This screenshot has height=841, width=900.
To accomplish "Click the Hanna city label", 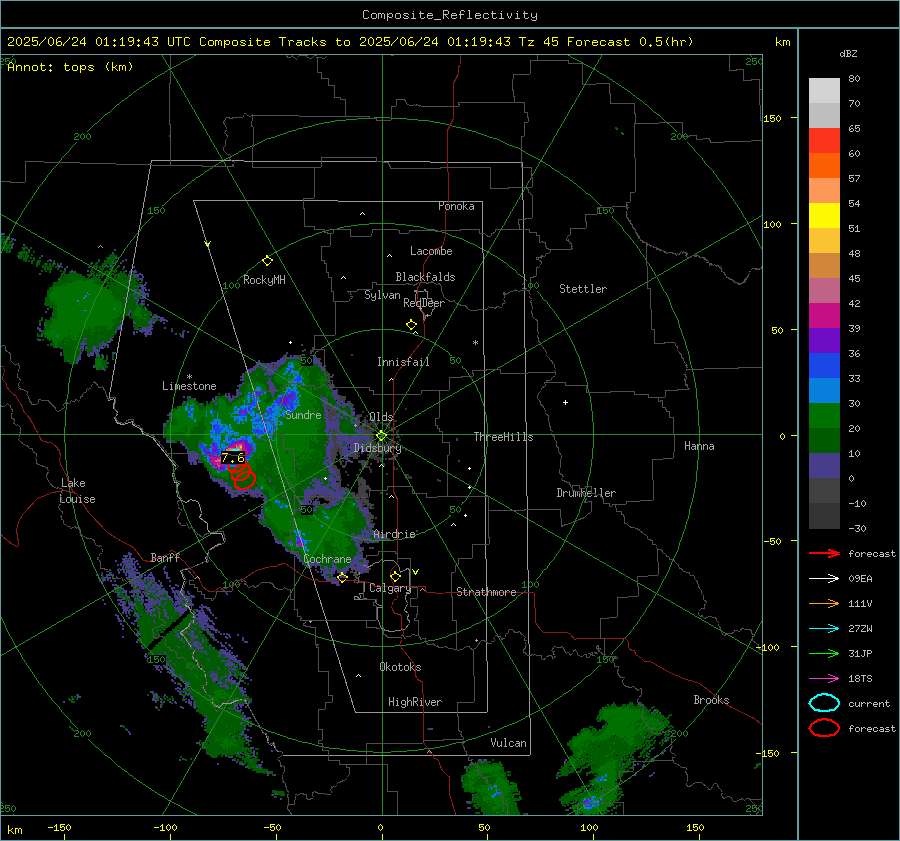I will coord(699,446).
